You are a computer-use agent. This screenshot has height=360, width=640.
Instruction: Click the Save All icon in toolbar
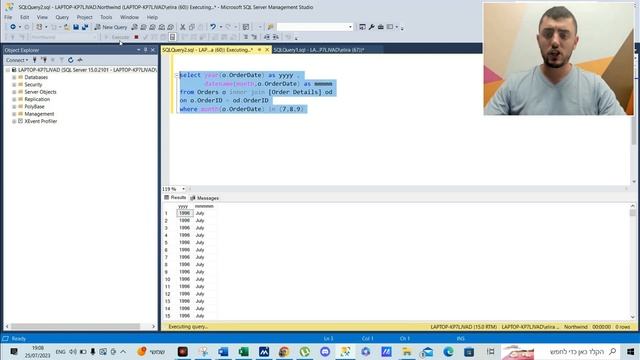point(85,27)
